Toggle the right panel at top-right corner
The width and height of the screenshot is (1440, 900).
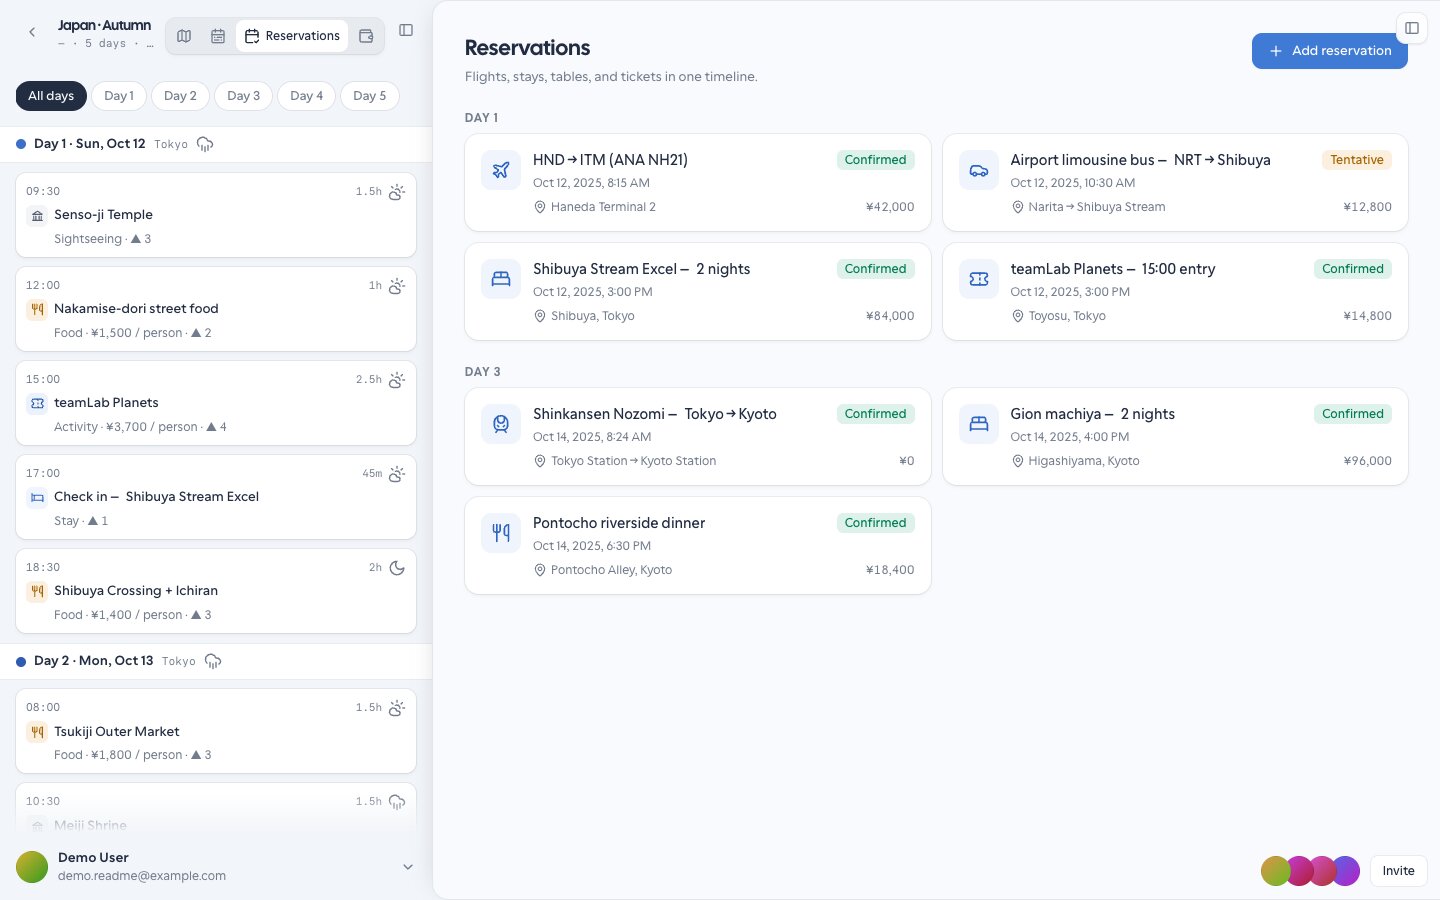point(1412,28)
